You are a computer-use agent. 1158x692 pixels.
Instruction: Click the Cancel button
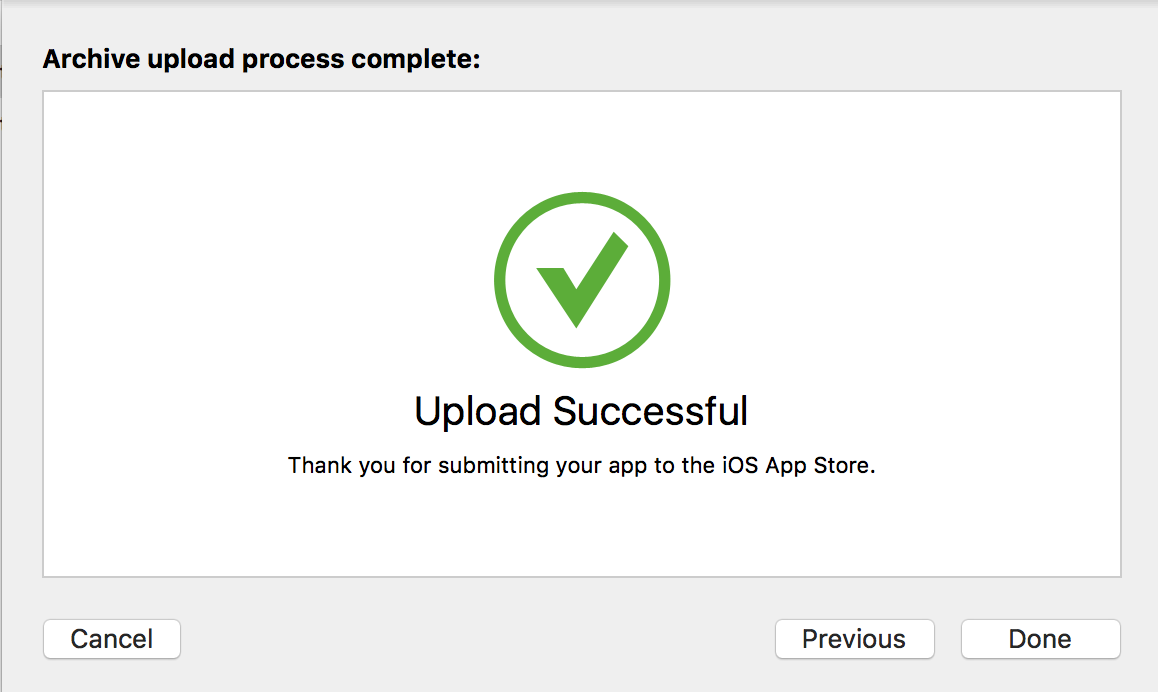click(x=112, y=639)
